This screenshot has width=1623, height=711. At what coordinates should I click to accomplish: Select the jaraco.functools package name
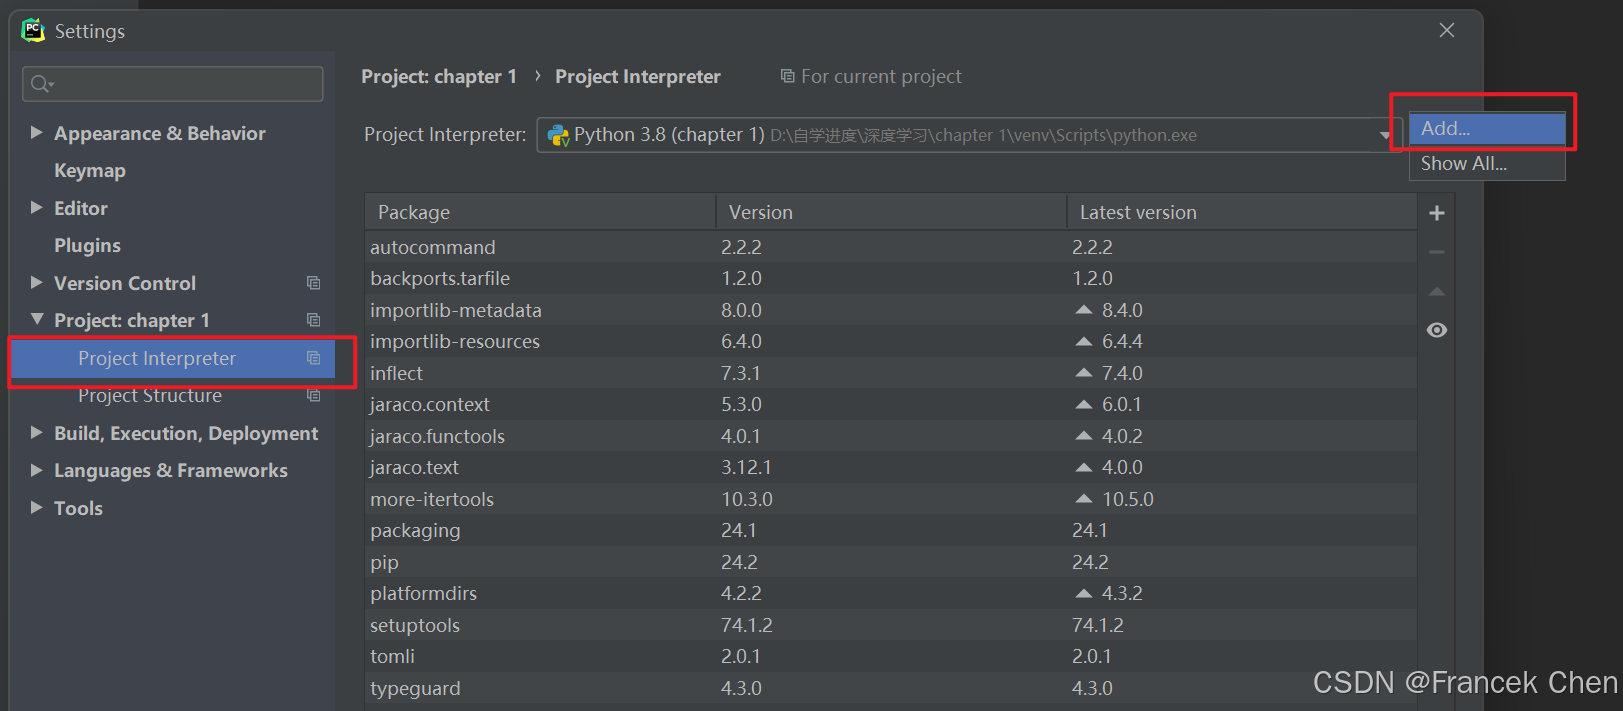pyautogui.click(x=437, y=436)
